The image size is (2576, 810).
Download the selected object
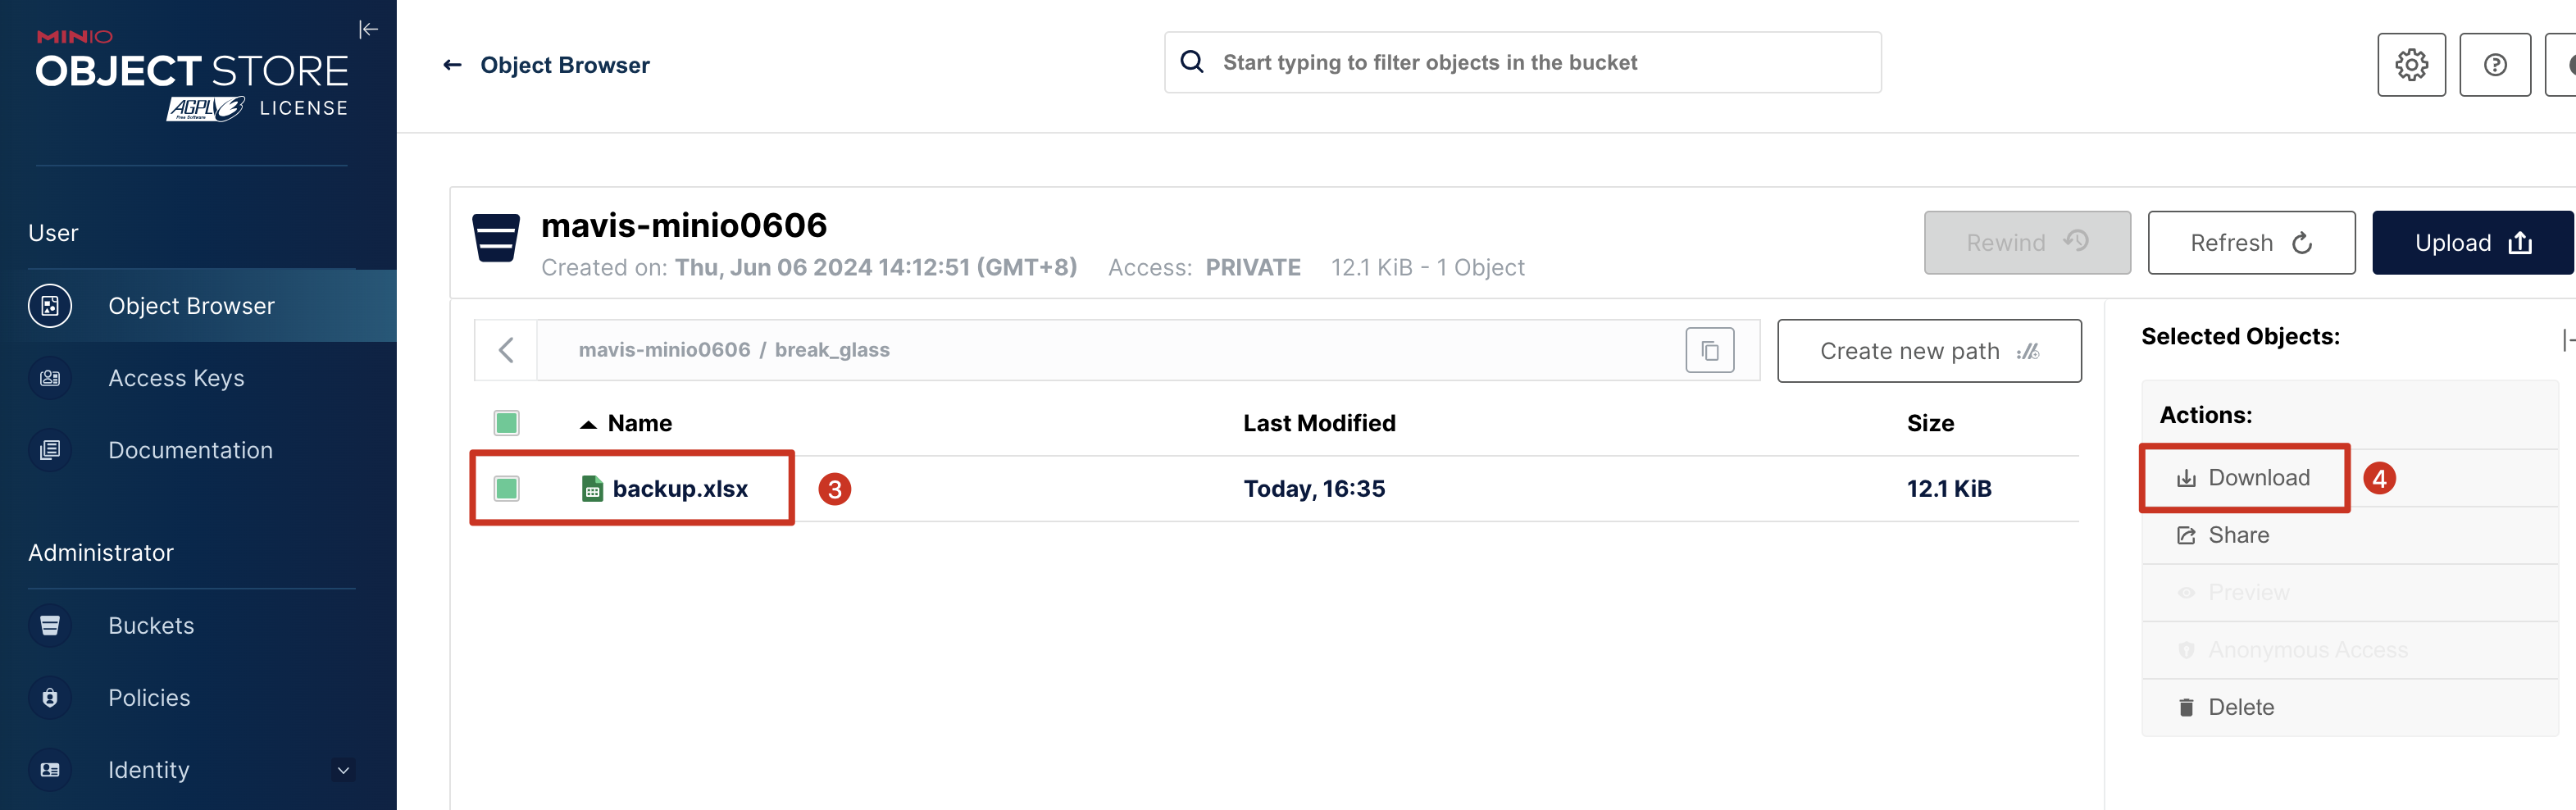click(x=2244, y=478)
